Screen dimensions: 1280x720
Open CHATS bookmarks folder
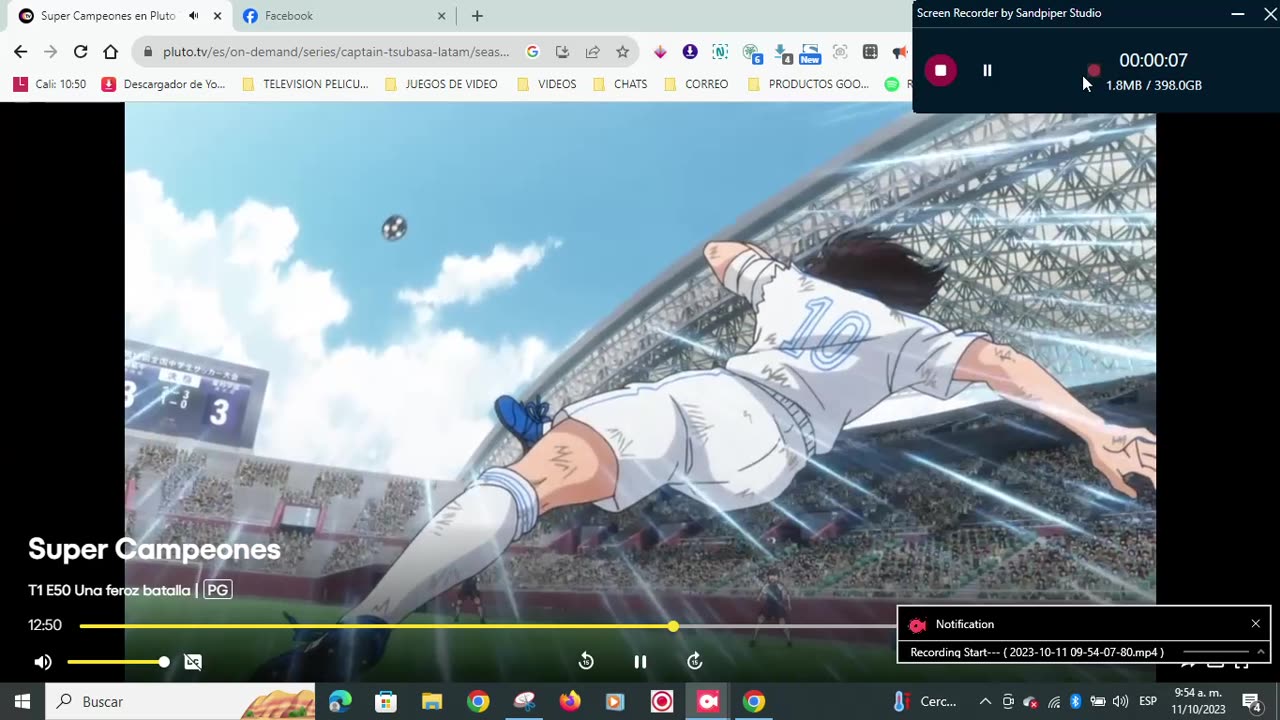pyautogui.click(x=620, y=84)
